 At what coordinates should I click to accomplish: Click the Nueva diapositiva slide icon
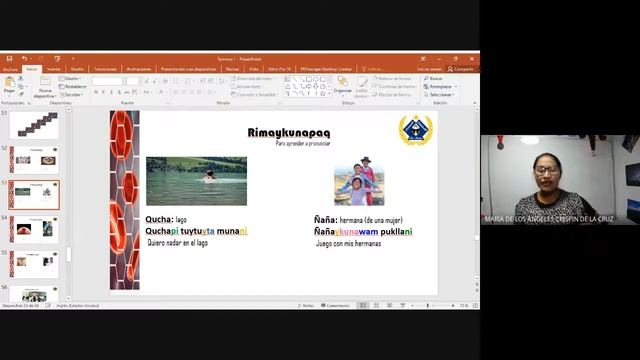tap(45, 81)
